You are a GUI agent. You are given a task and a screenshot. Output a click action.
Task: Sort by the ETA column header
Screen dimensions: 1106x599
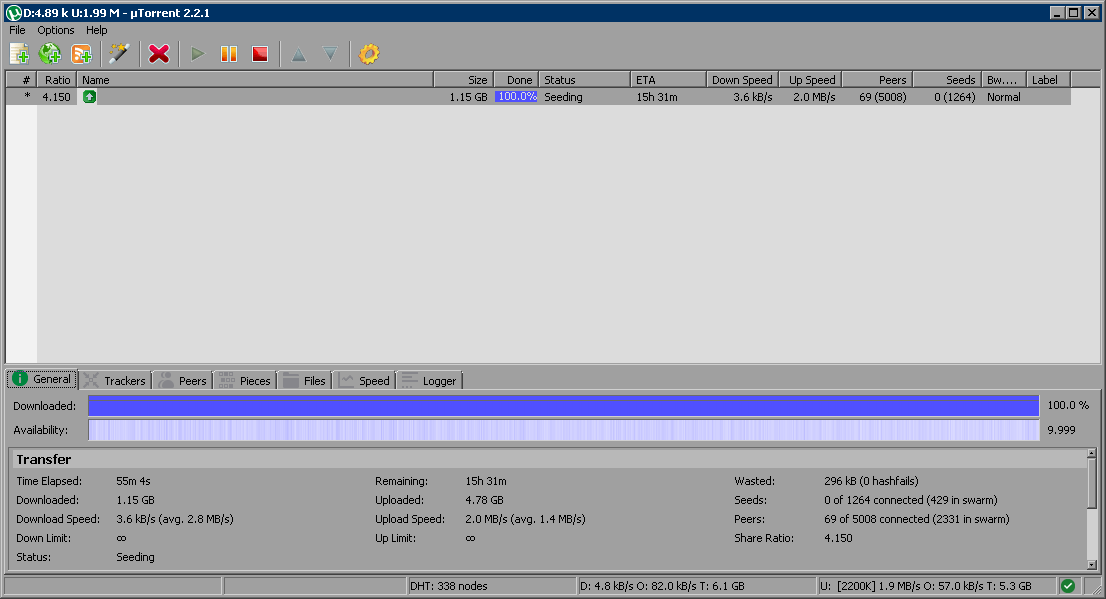click(668, 80)
